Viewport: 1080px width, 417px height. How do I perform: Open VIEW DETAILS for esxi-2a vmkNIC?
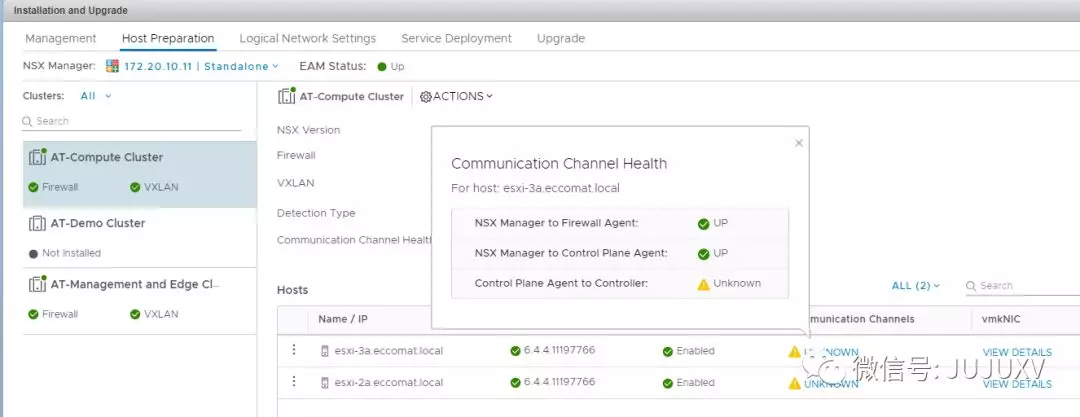[1017, 384]
